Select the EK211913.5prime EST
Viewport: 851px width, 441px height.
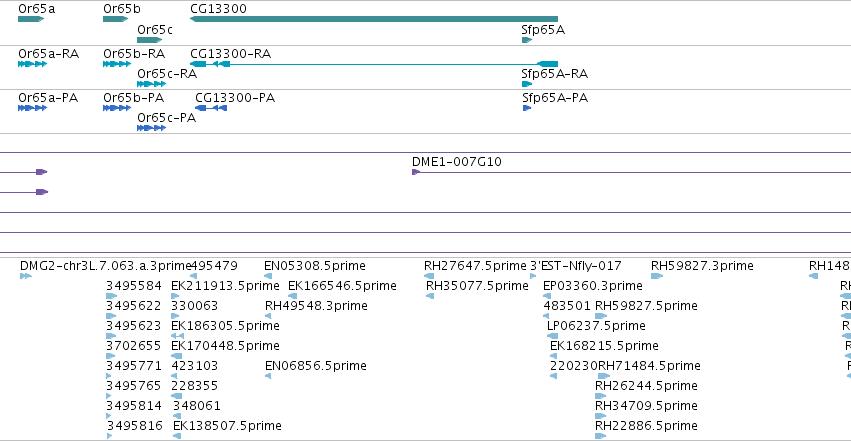pyautogui.click(x=175, y=296)
